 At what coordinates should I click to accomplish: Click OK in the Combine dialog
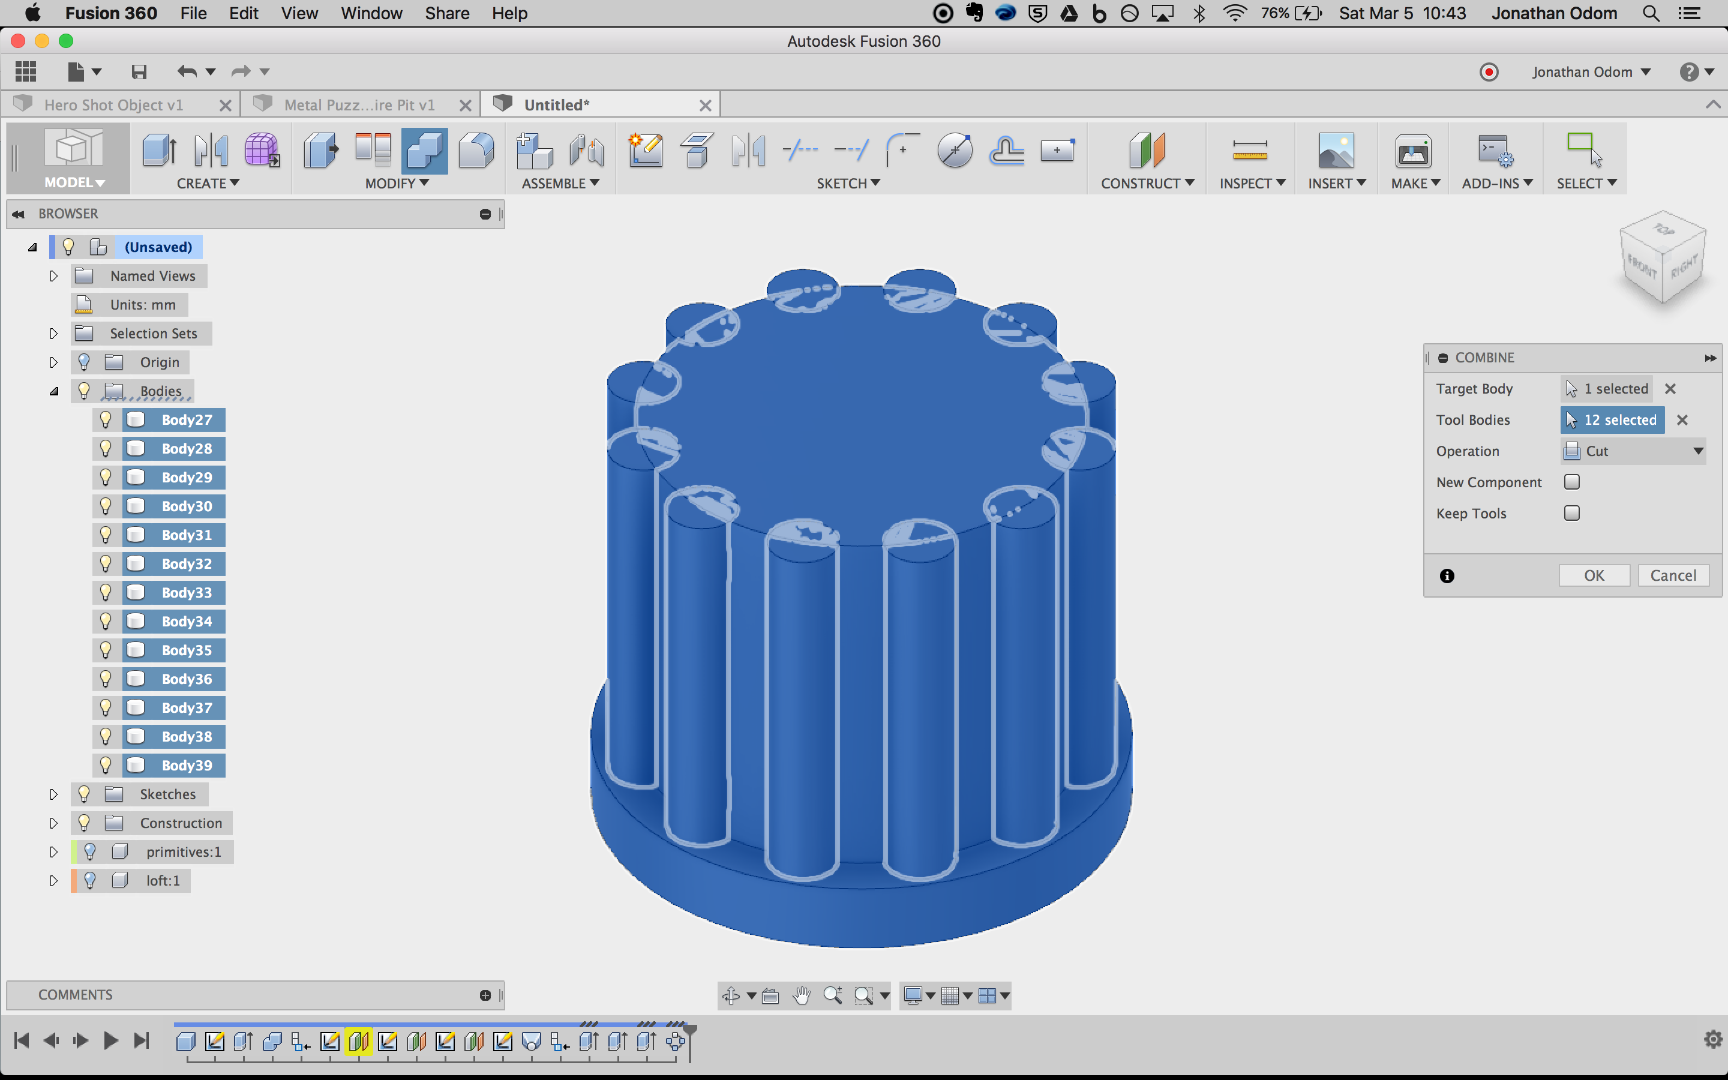1594,575
